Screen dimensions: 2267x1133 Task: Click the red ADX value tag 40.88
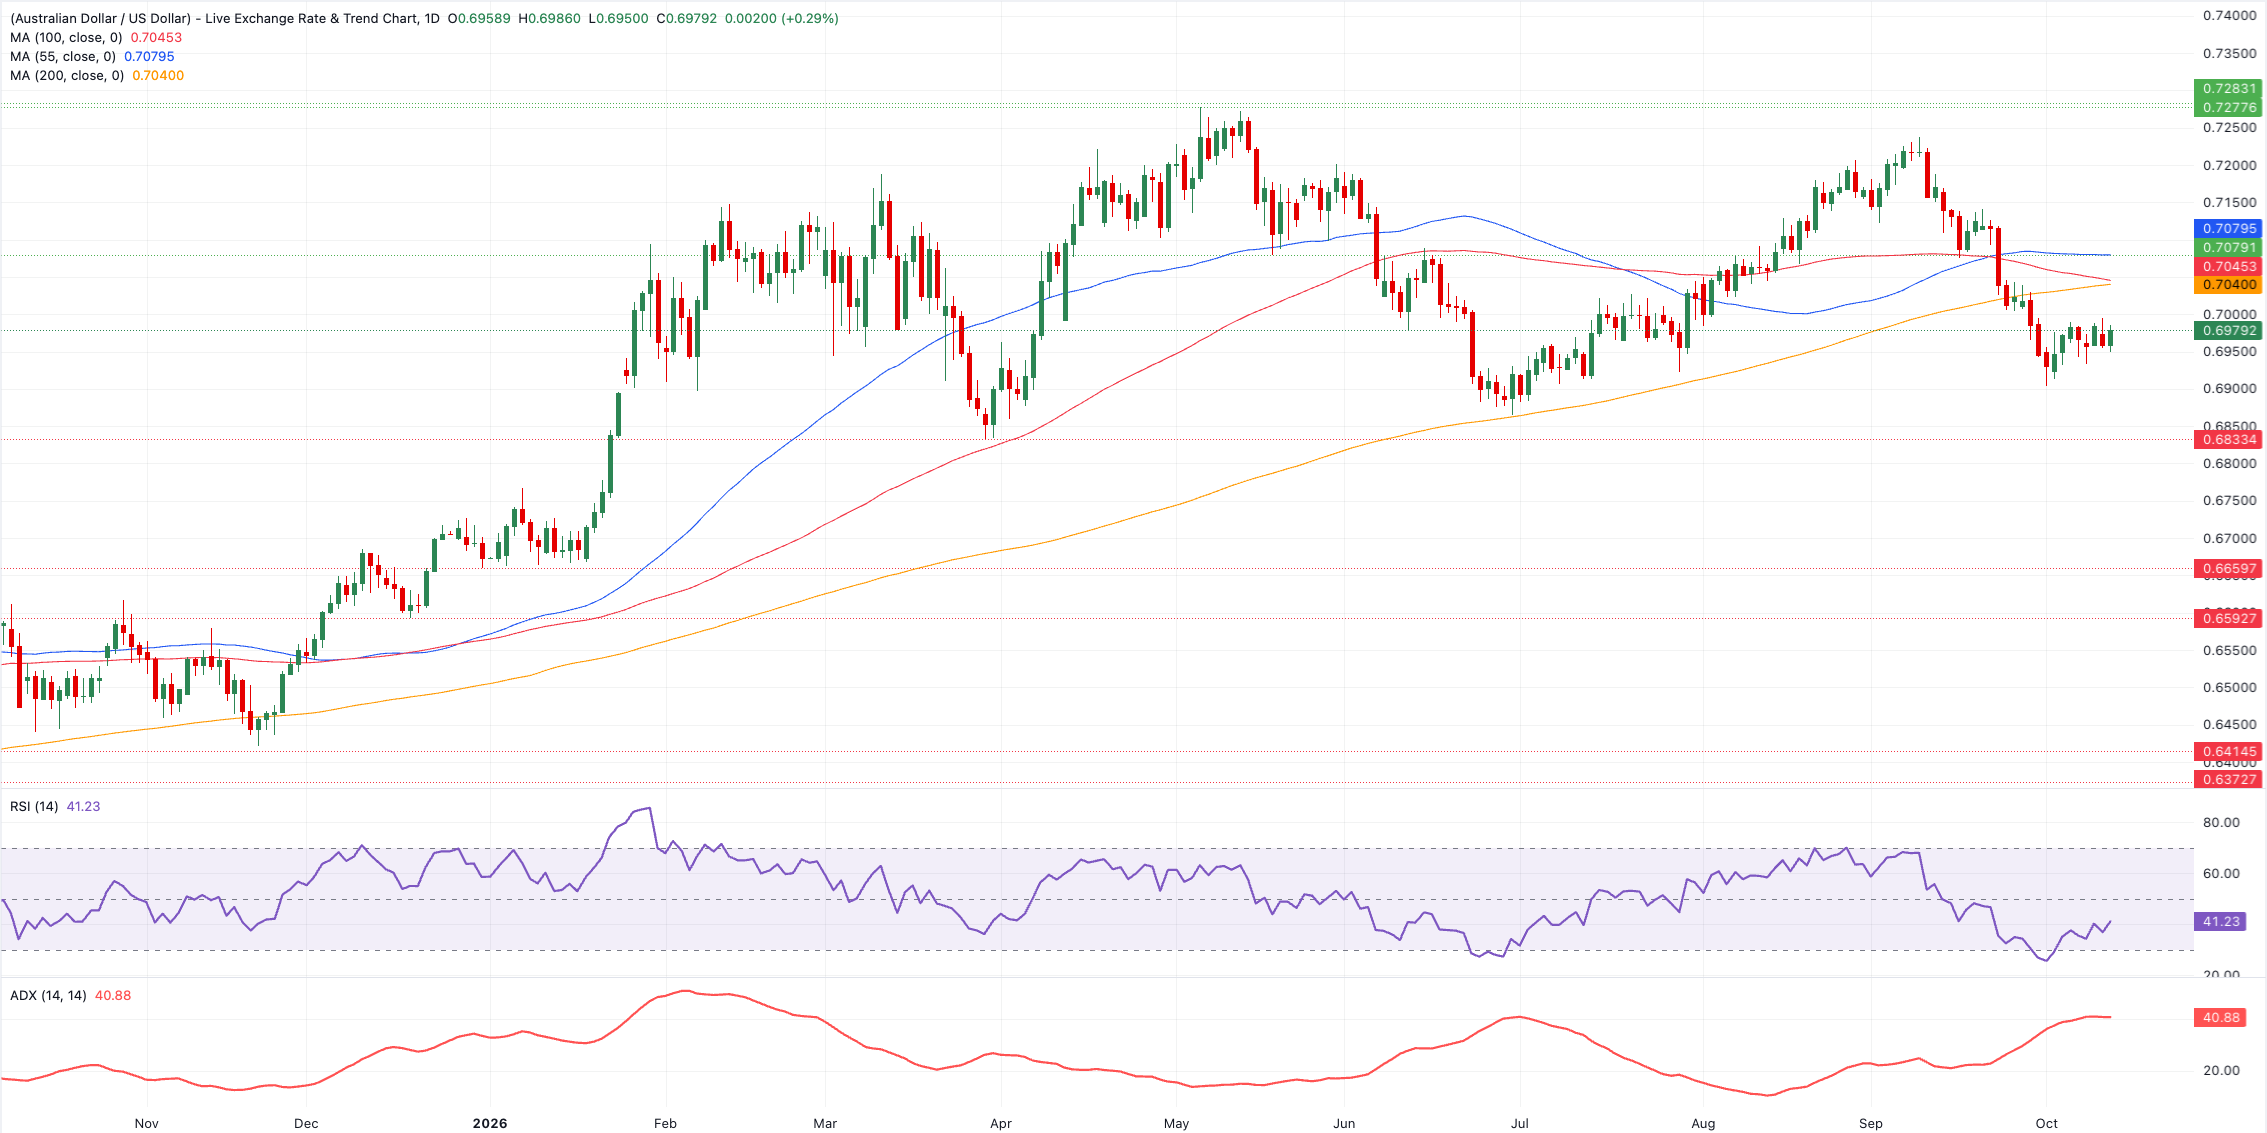[x=2221, y=1018]
